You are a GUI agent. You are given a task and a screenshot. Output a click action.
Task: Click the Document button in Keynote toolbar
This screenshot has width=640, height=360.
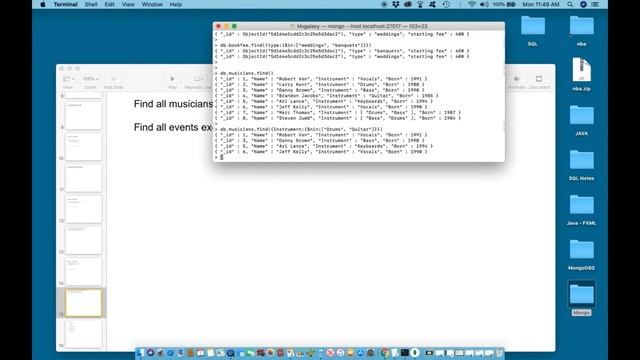[539, 81]
